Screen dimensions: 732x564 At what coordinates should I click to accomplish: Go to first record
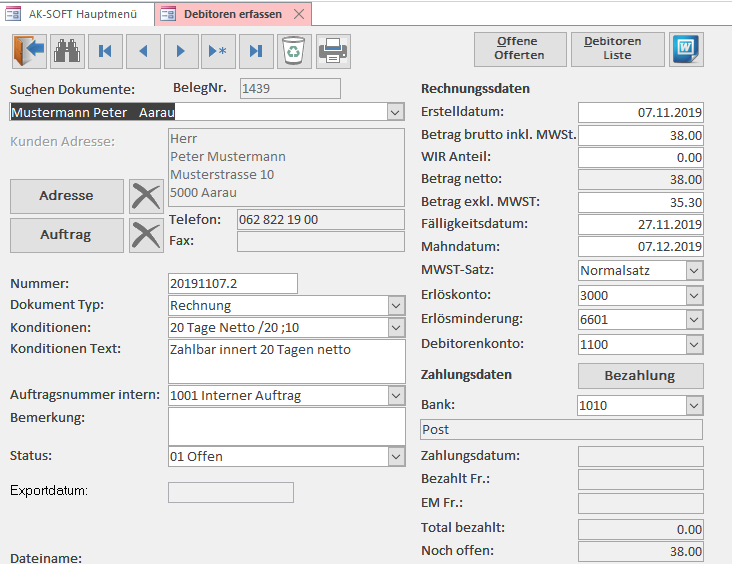pos(105,51)
